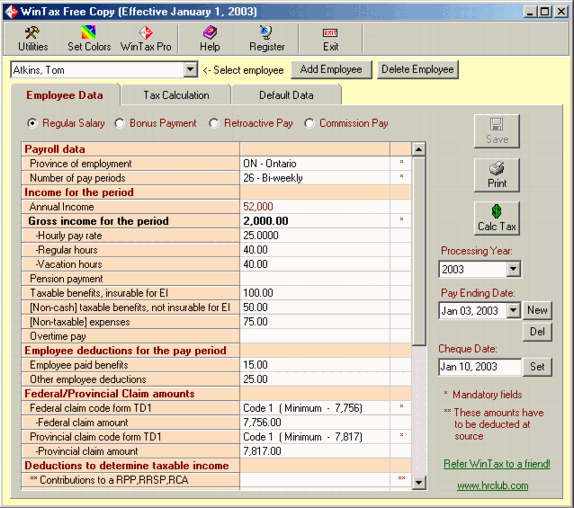Click the Save floppy disk button

[x=497, y=131]
